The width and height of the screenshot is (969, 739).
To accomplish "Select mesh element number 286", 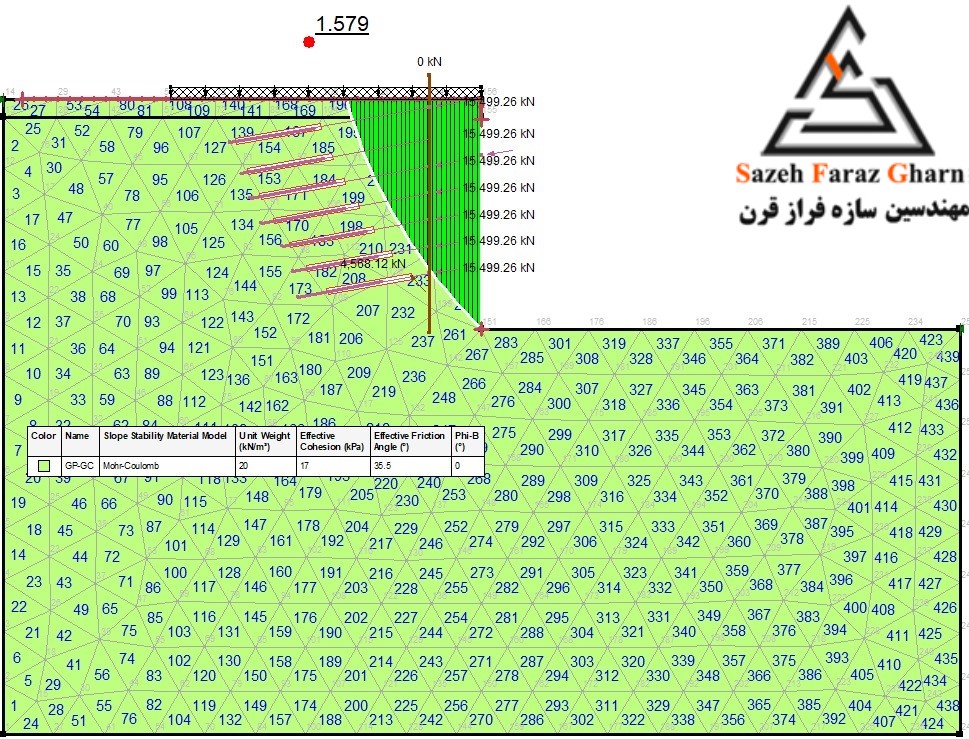I will coord(531,720).
